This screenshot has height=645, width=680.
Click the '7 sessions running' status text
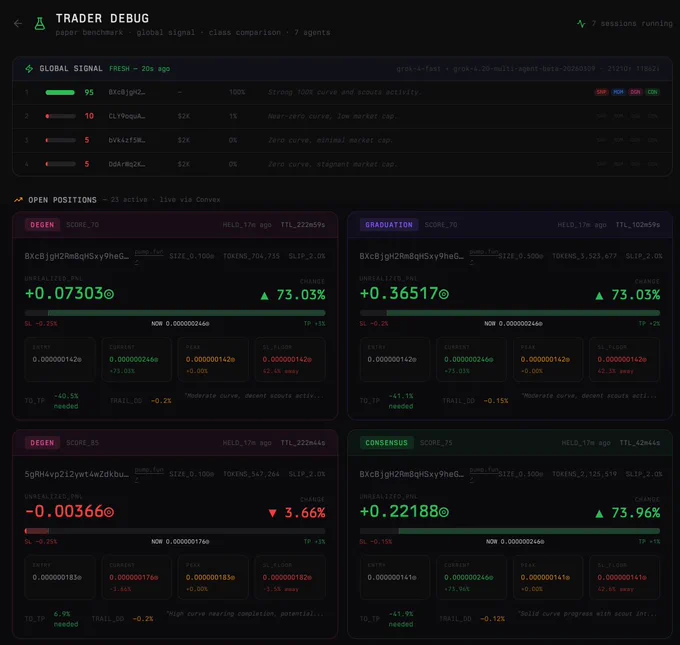click(x=632, y=23)
